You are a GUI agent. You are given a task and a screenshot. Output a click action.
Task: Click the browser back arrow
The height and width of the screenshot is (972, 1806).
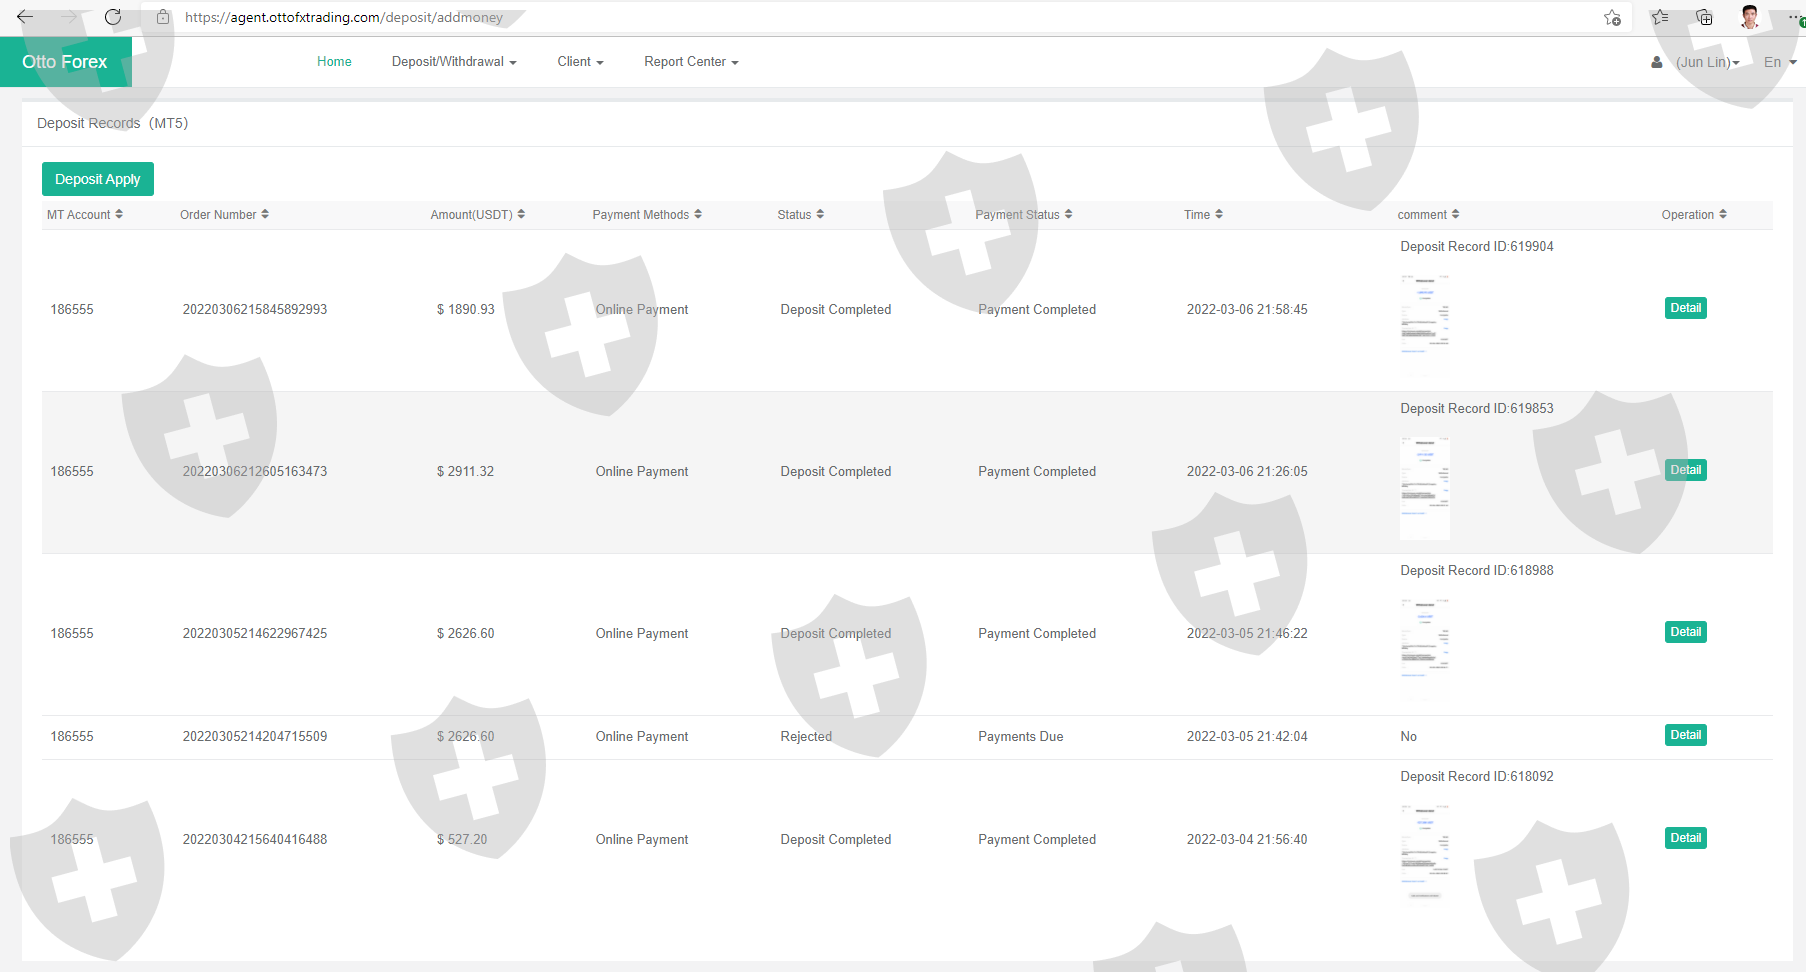pos(25,17)
